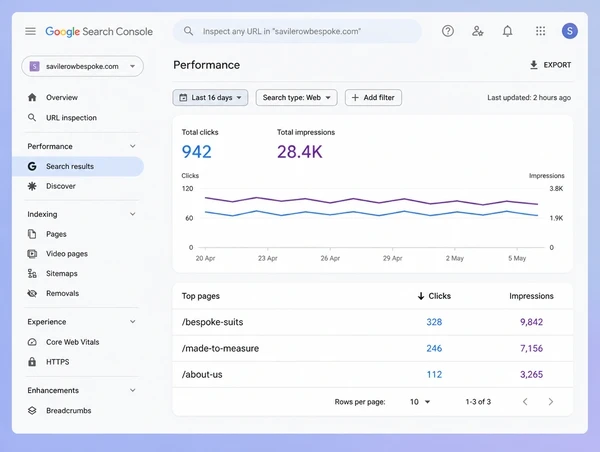
Task: Click the Google Search Console logo
Action: pos(99,31)
